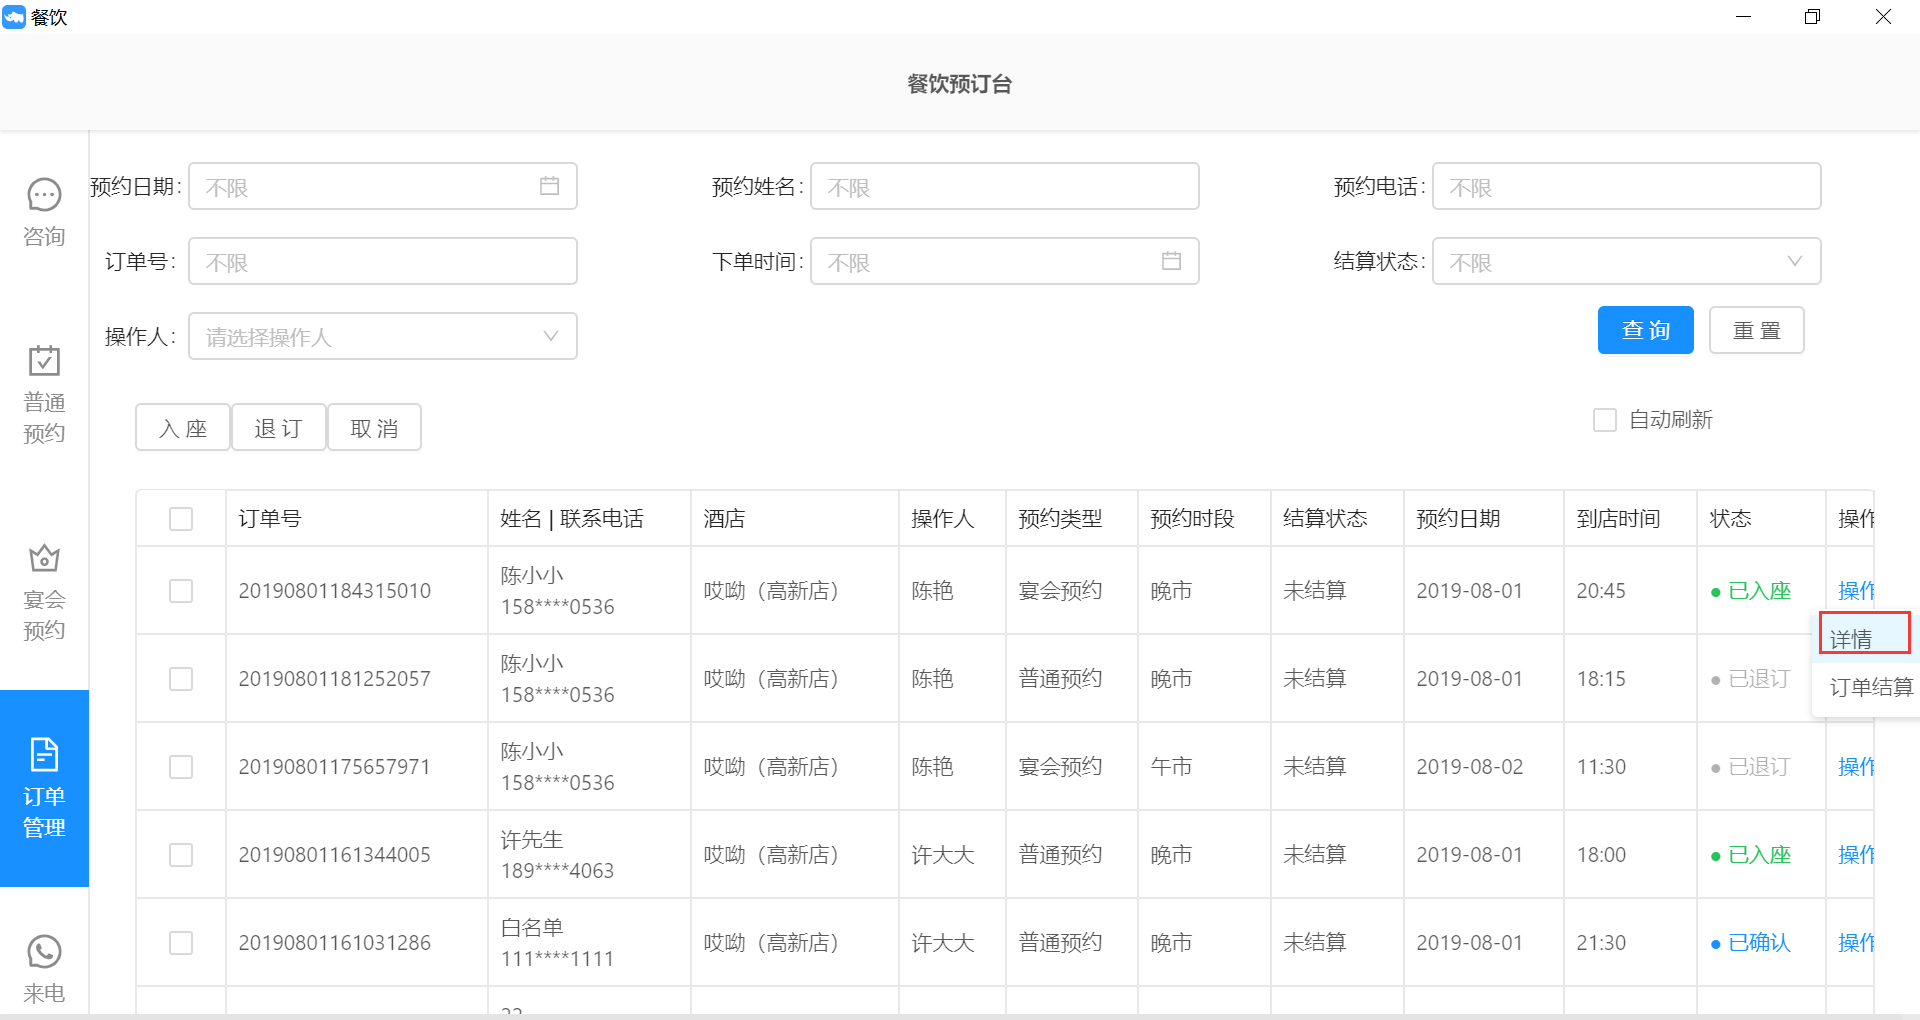Focus the 预约日期 date field

383,186
